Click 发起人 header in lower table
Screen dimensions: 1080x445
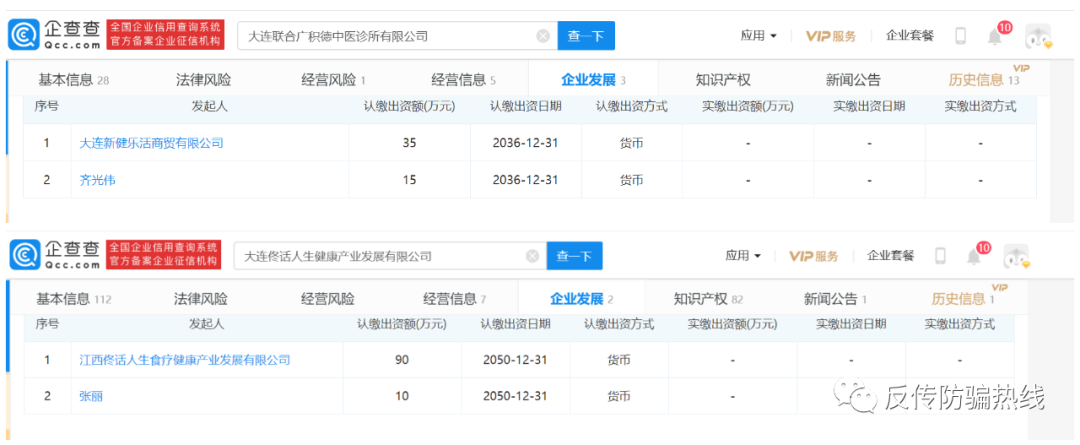coord(207,323)
